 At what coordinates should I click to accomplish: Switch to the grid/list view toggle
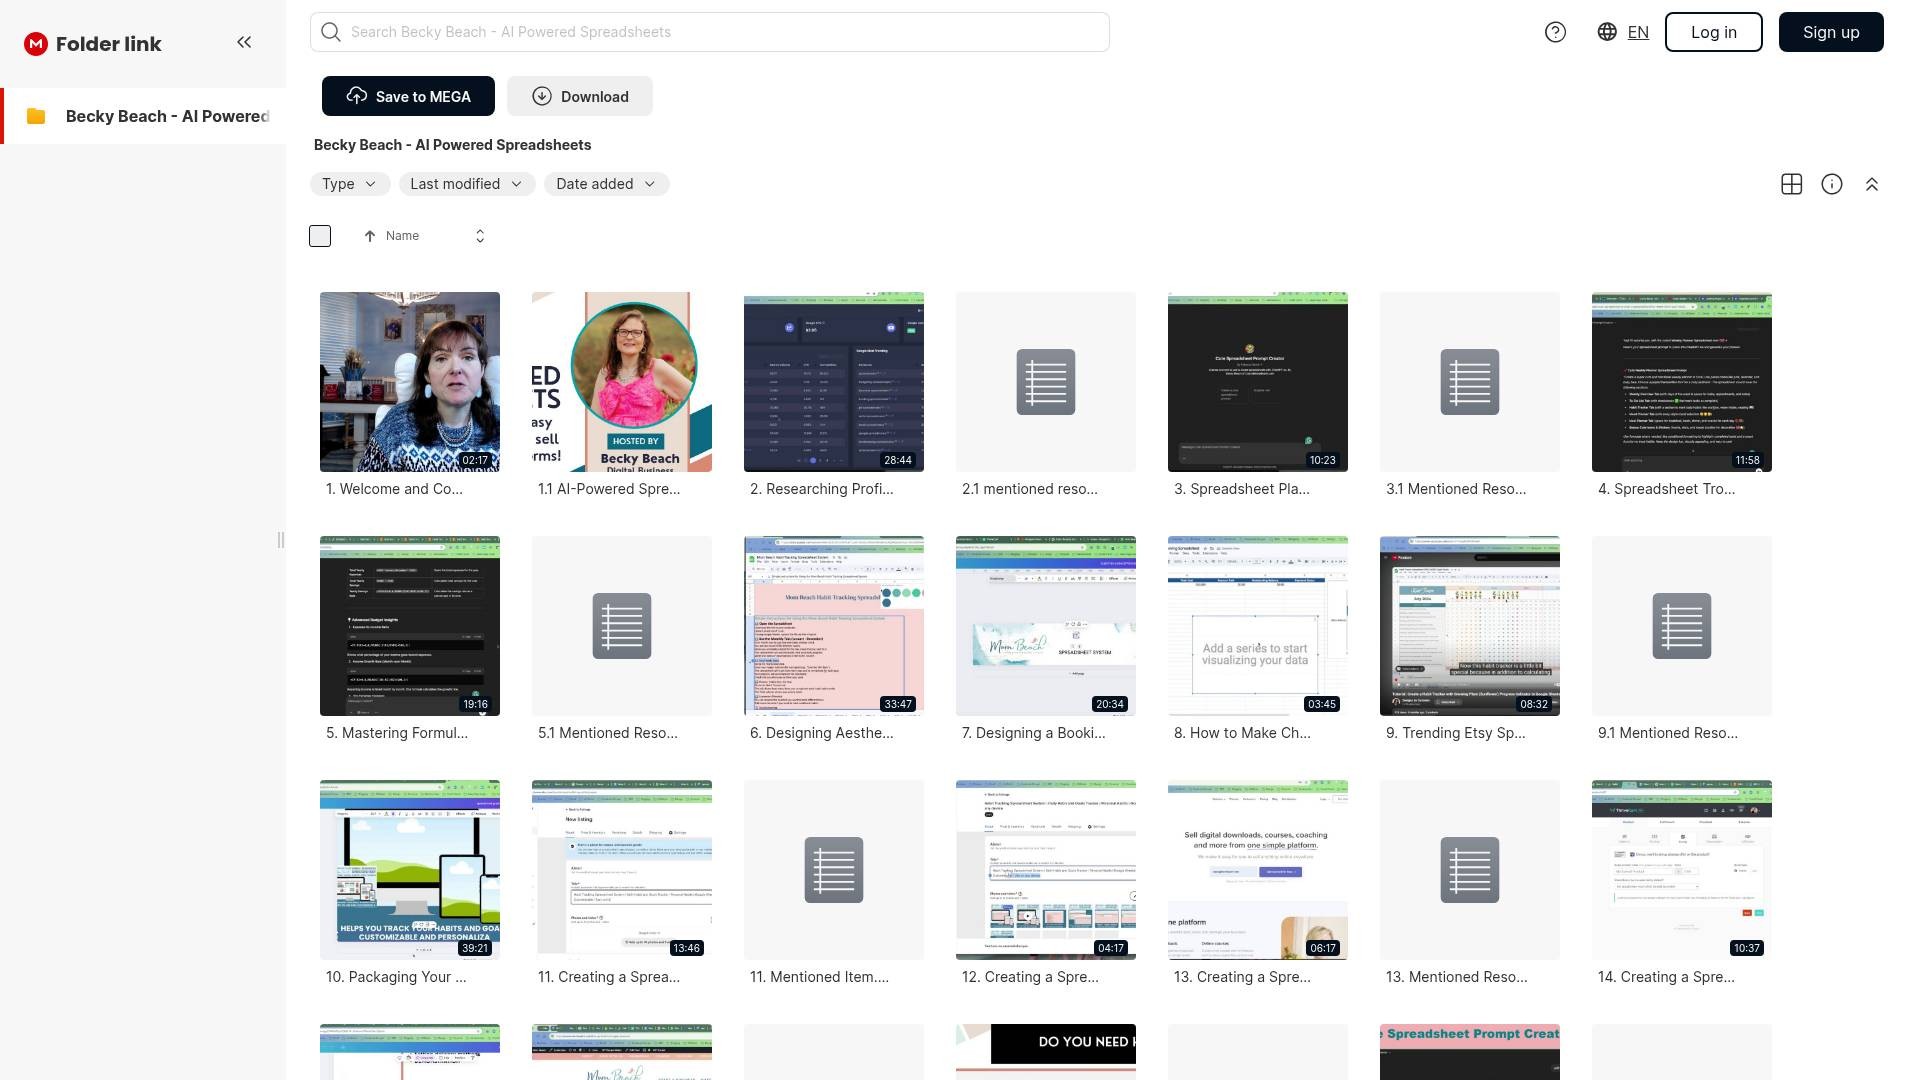[x=1792, y=184]
